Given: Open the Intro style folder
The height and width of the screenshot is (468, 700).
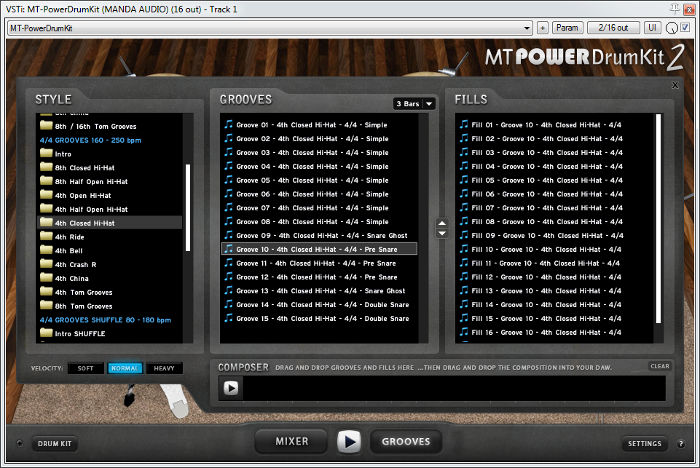Looking at the screenshot, I should 56,154.
